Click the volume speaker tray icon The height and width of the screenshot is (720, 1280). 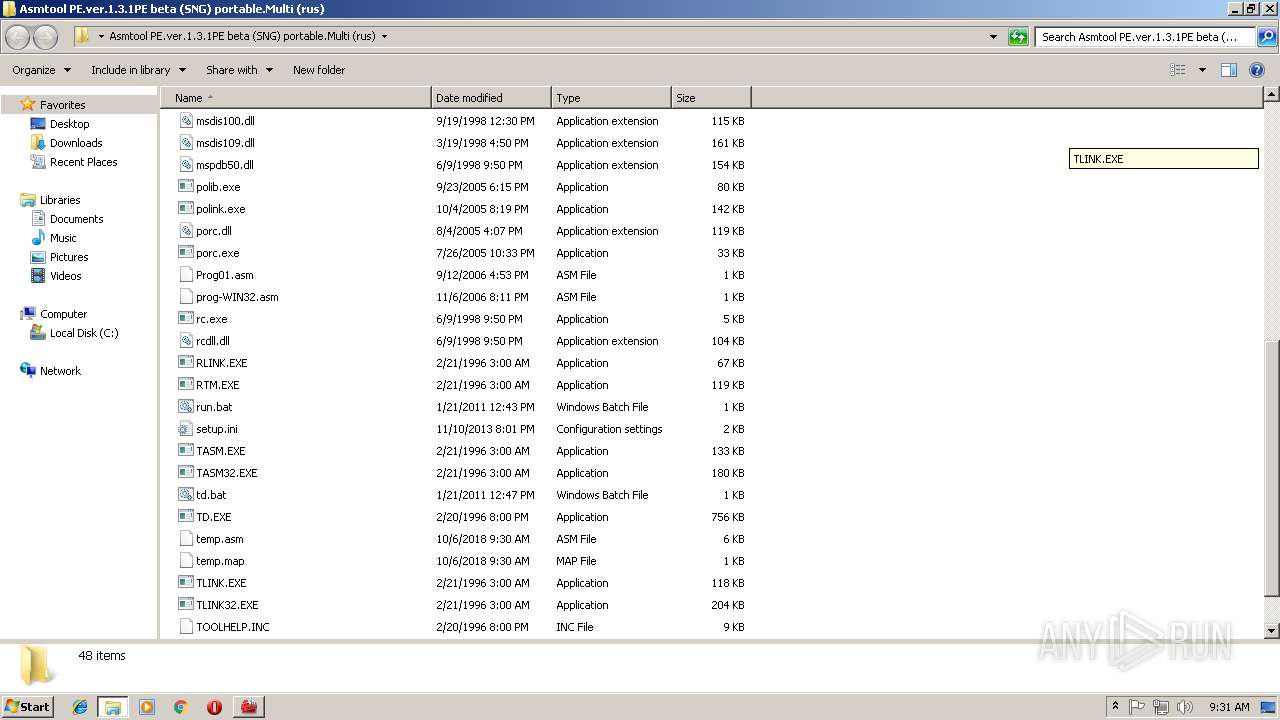click(1185, 706)
